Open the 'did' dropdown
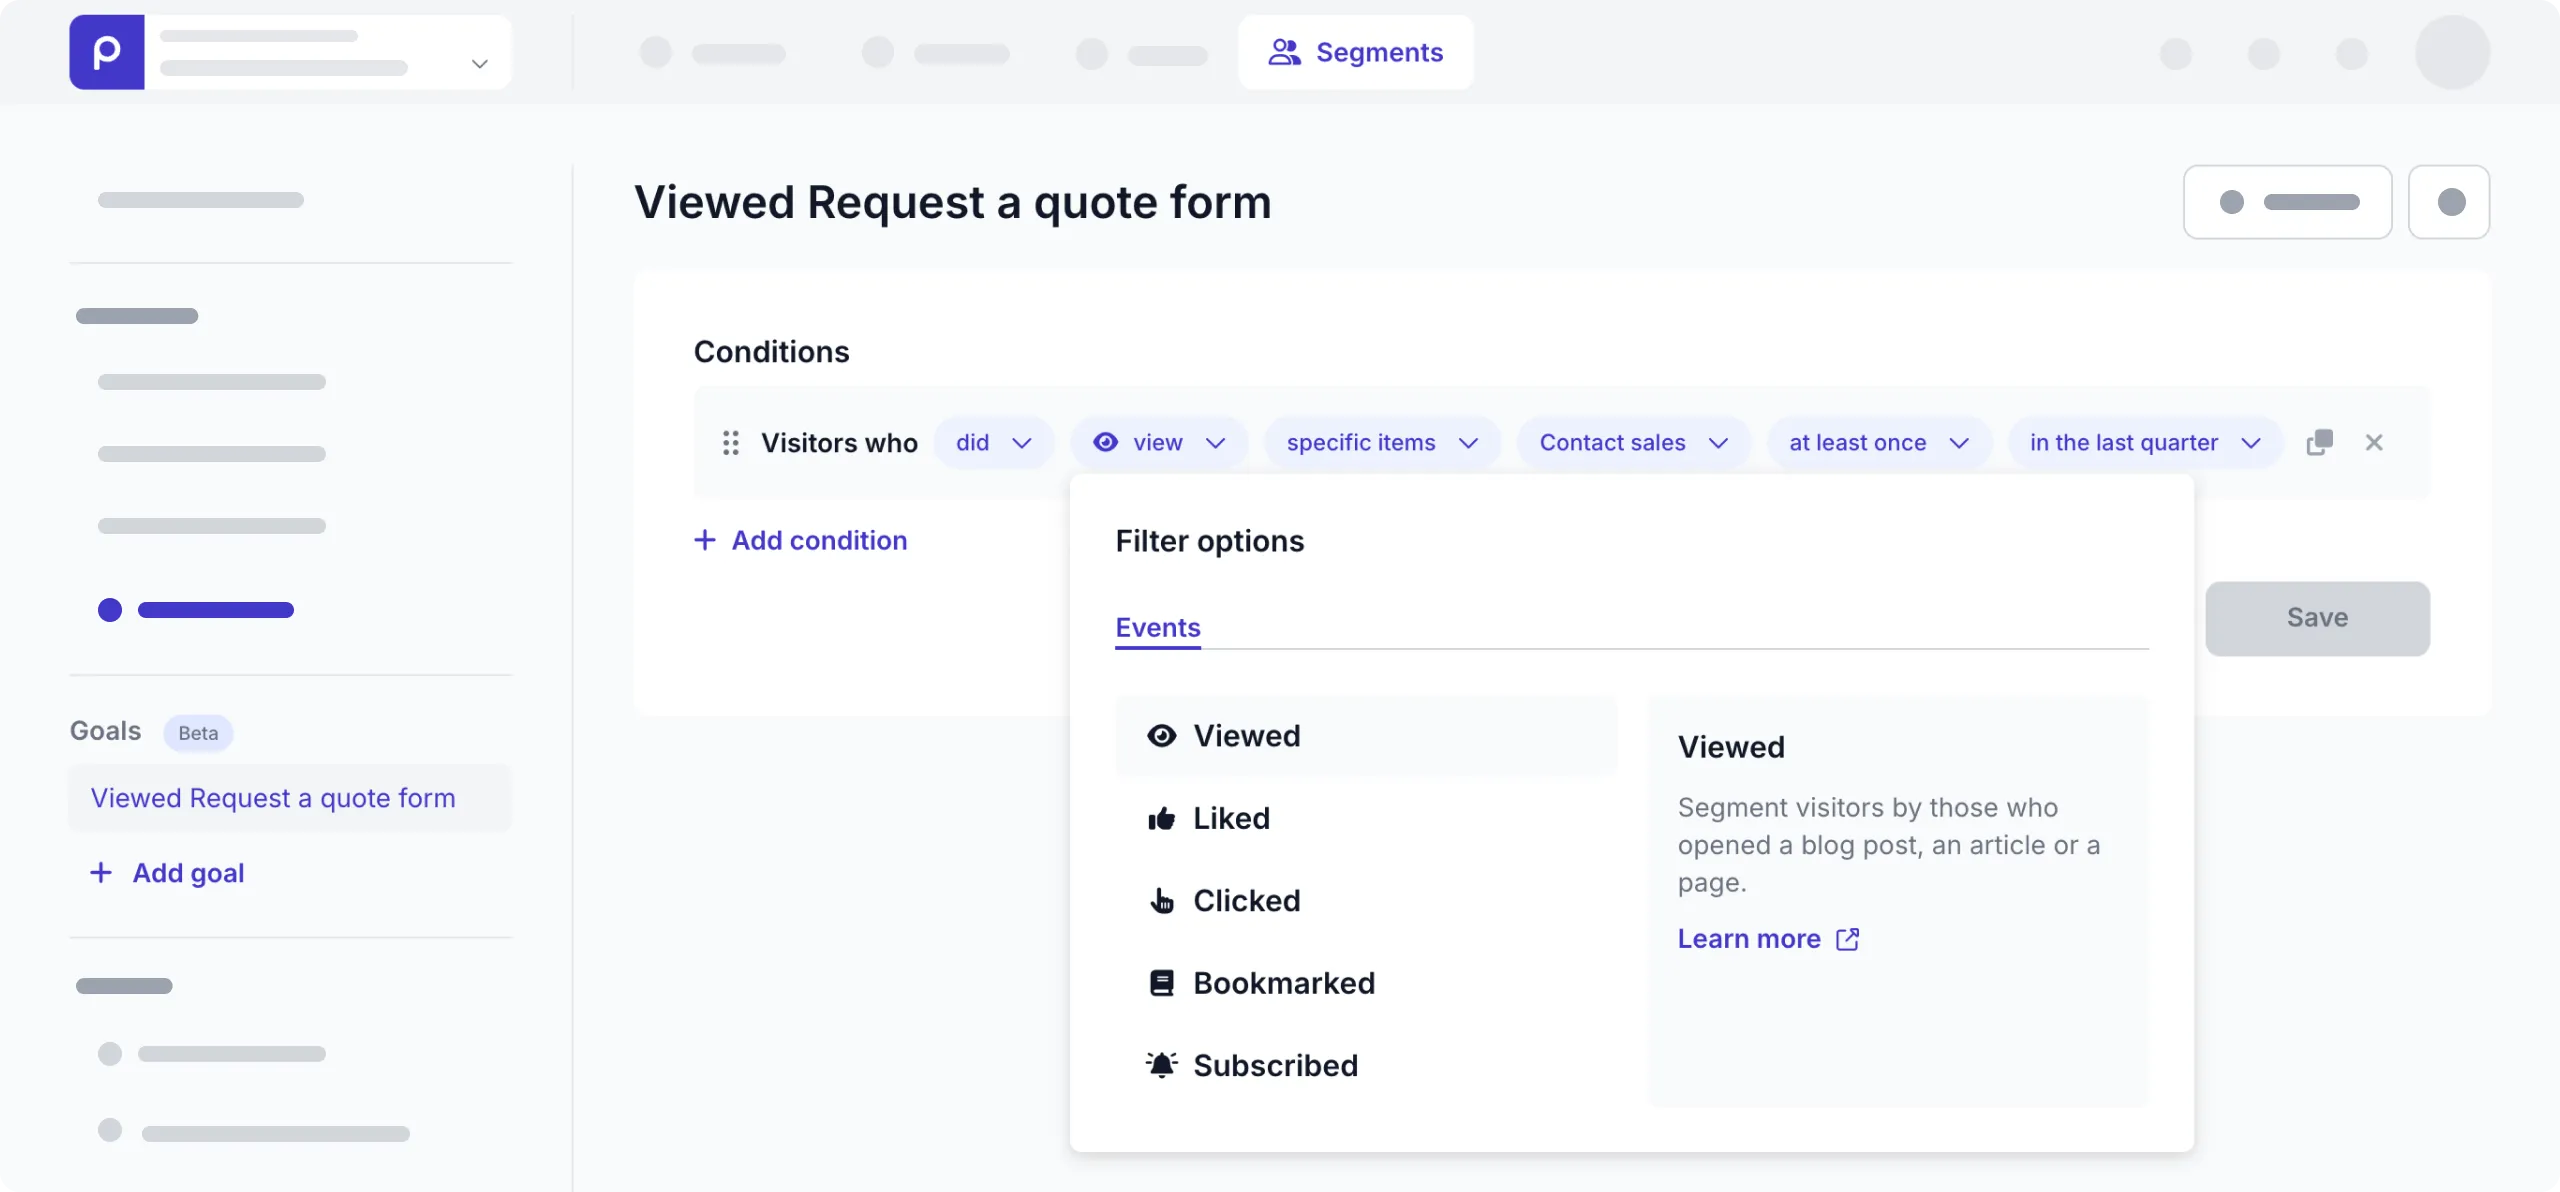 coord(993,442)
